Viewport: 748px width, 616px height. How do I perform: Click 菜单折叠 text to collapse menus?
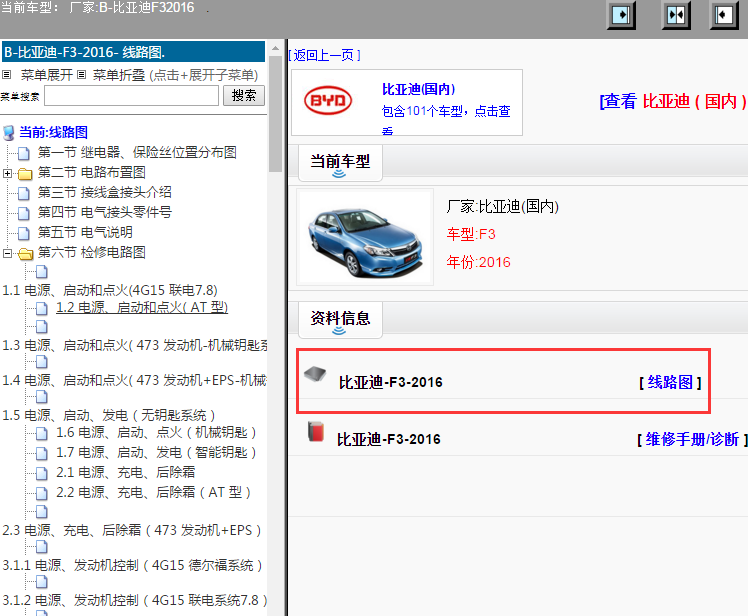pos(119,75)
